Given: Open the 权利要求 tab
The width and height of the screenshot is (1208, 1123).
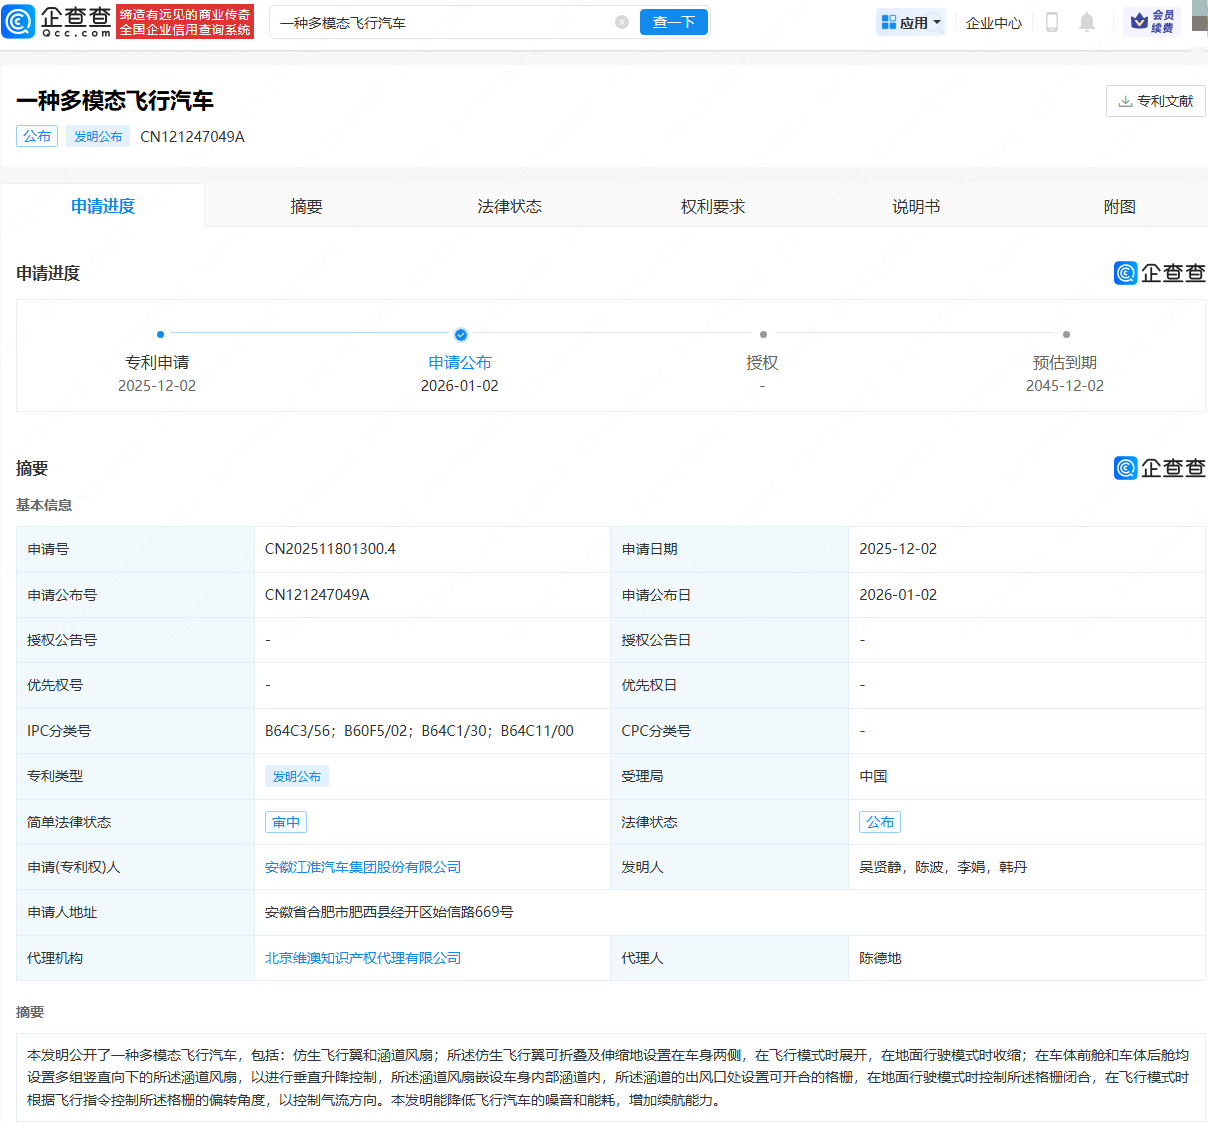Looking at the screenshot, I should [x=713, y=206].
